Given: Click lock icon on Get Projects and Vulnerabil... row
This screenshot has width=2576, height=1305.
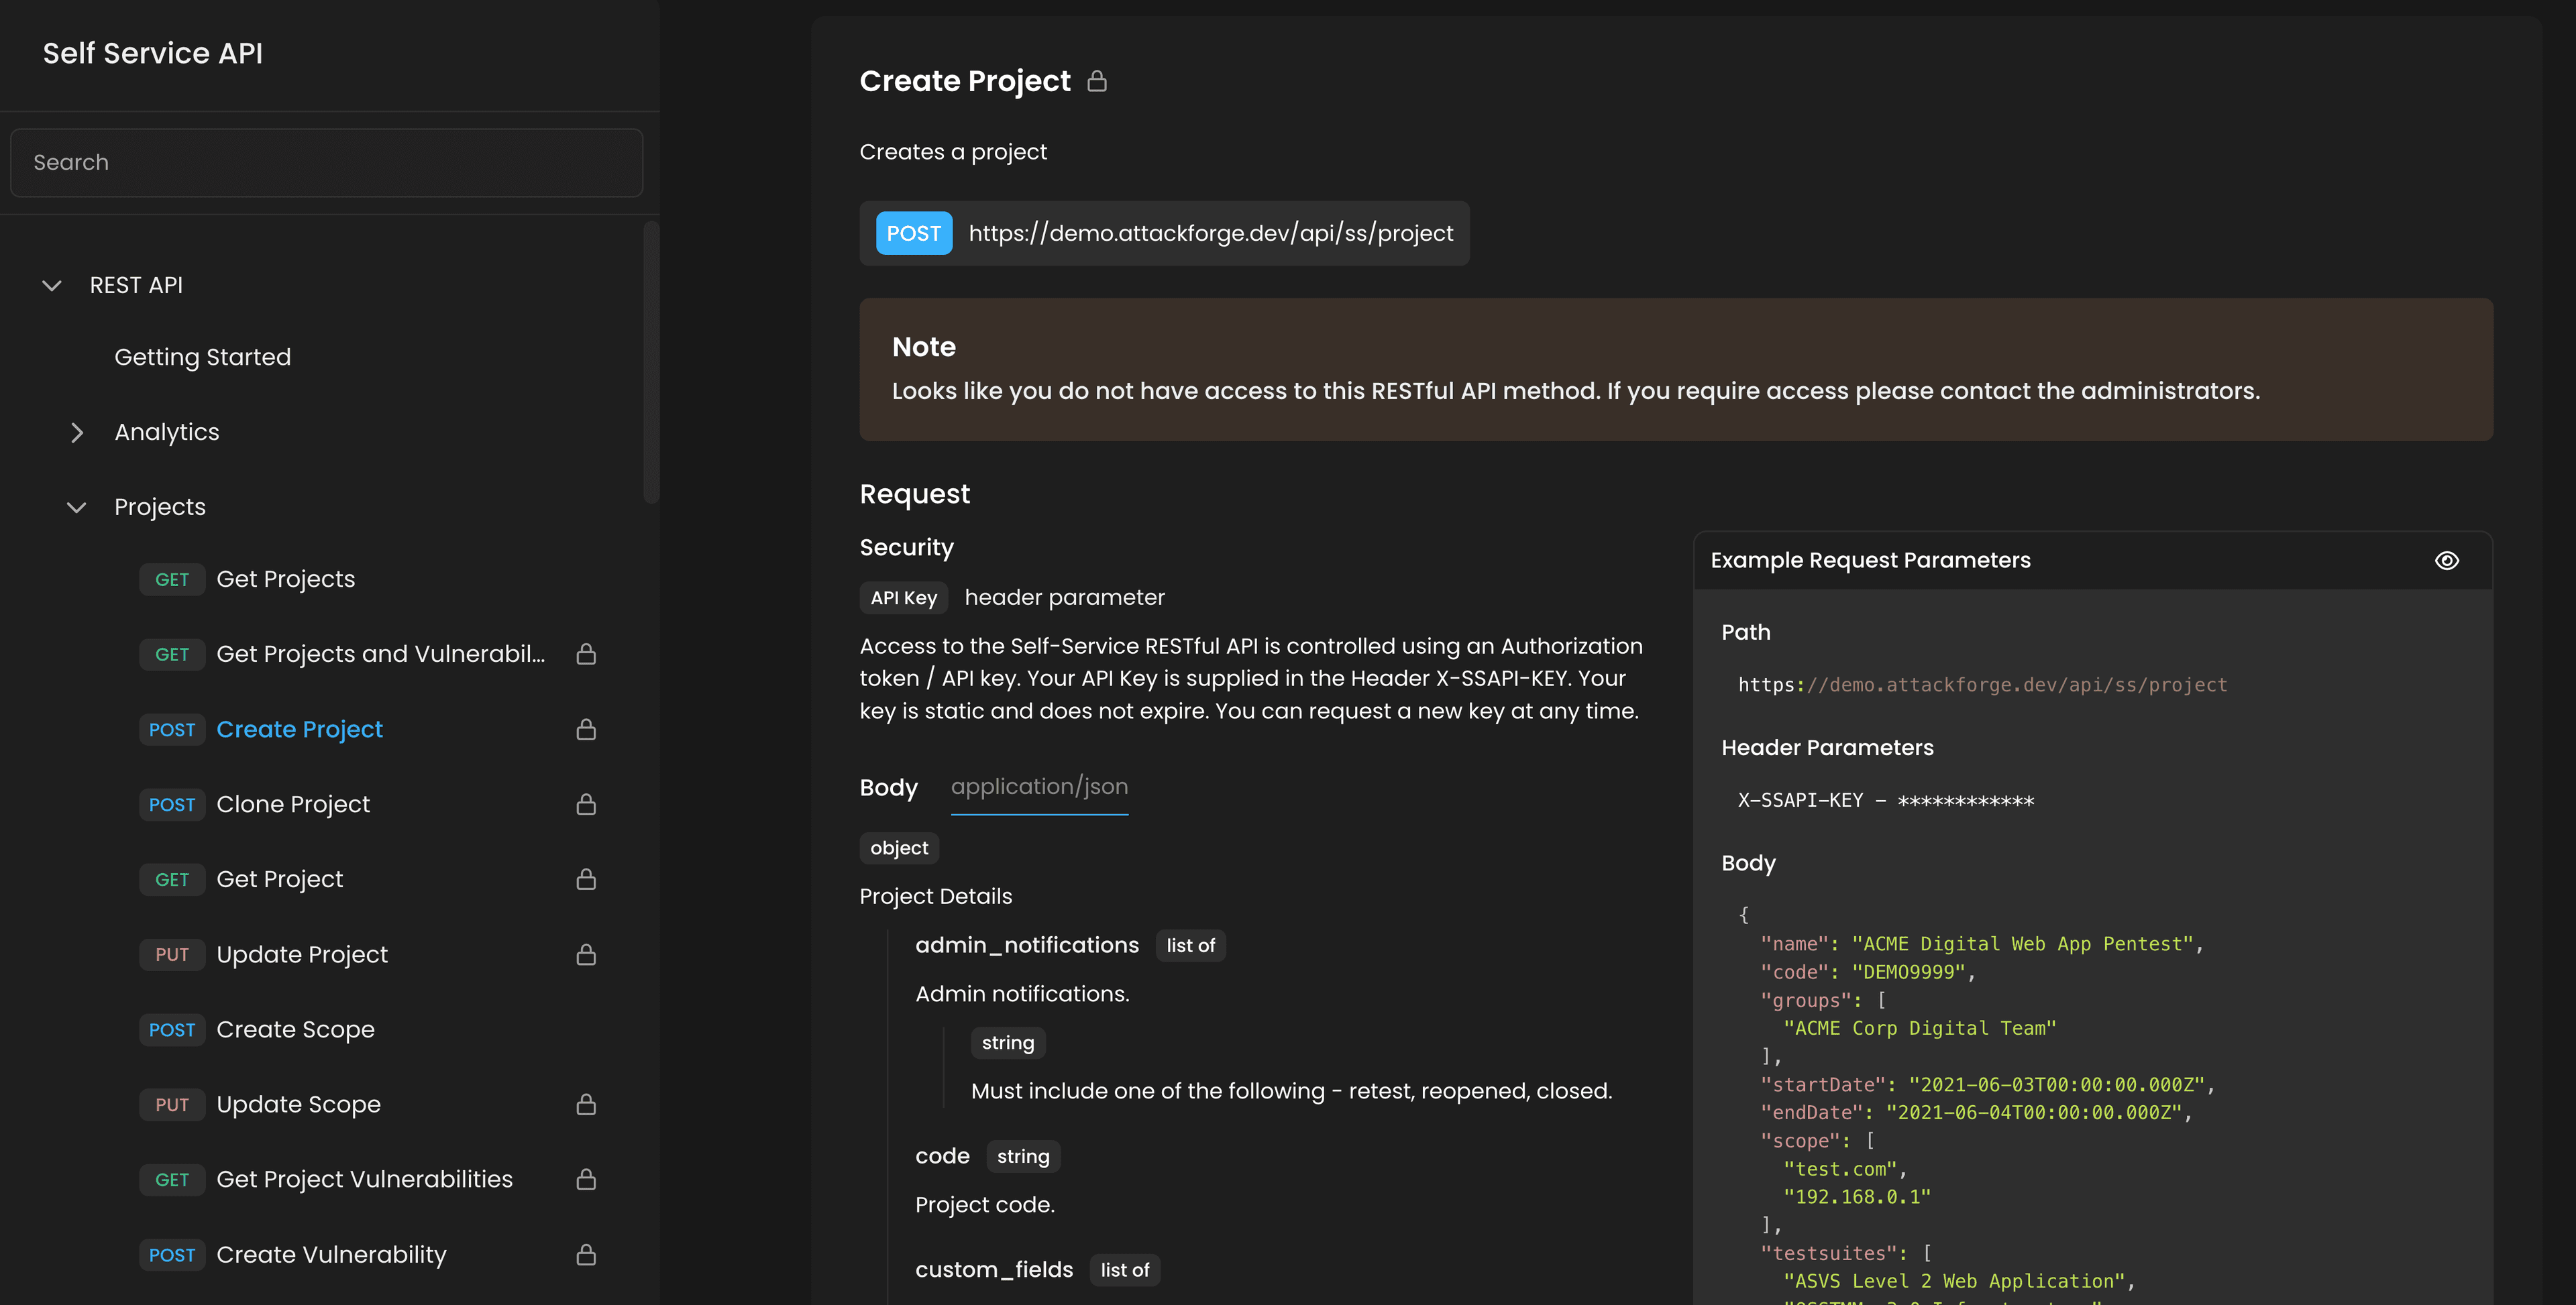Looking at the screenshot, I should 586,654.
